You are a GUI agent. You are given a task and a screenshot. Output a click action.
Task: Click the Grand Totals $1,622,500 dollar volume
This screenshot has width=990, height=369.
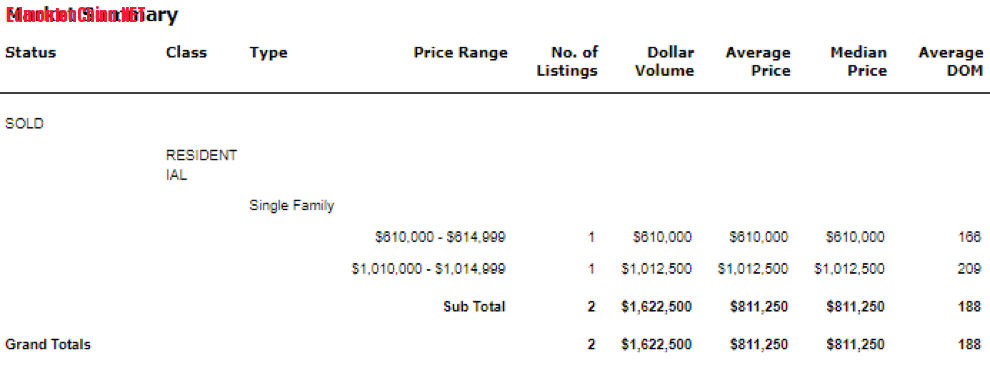657,345
